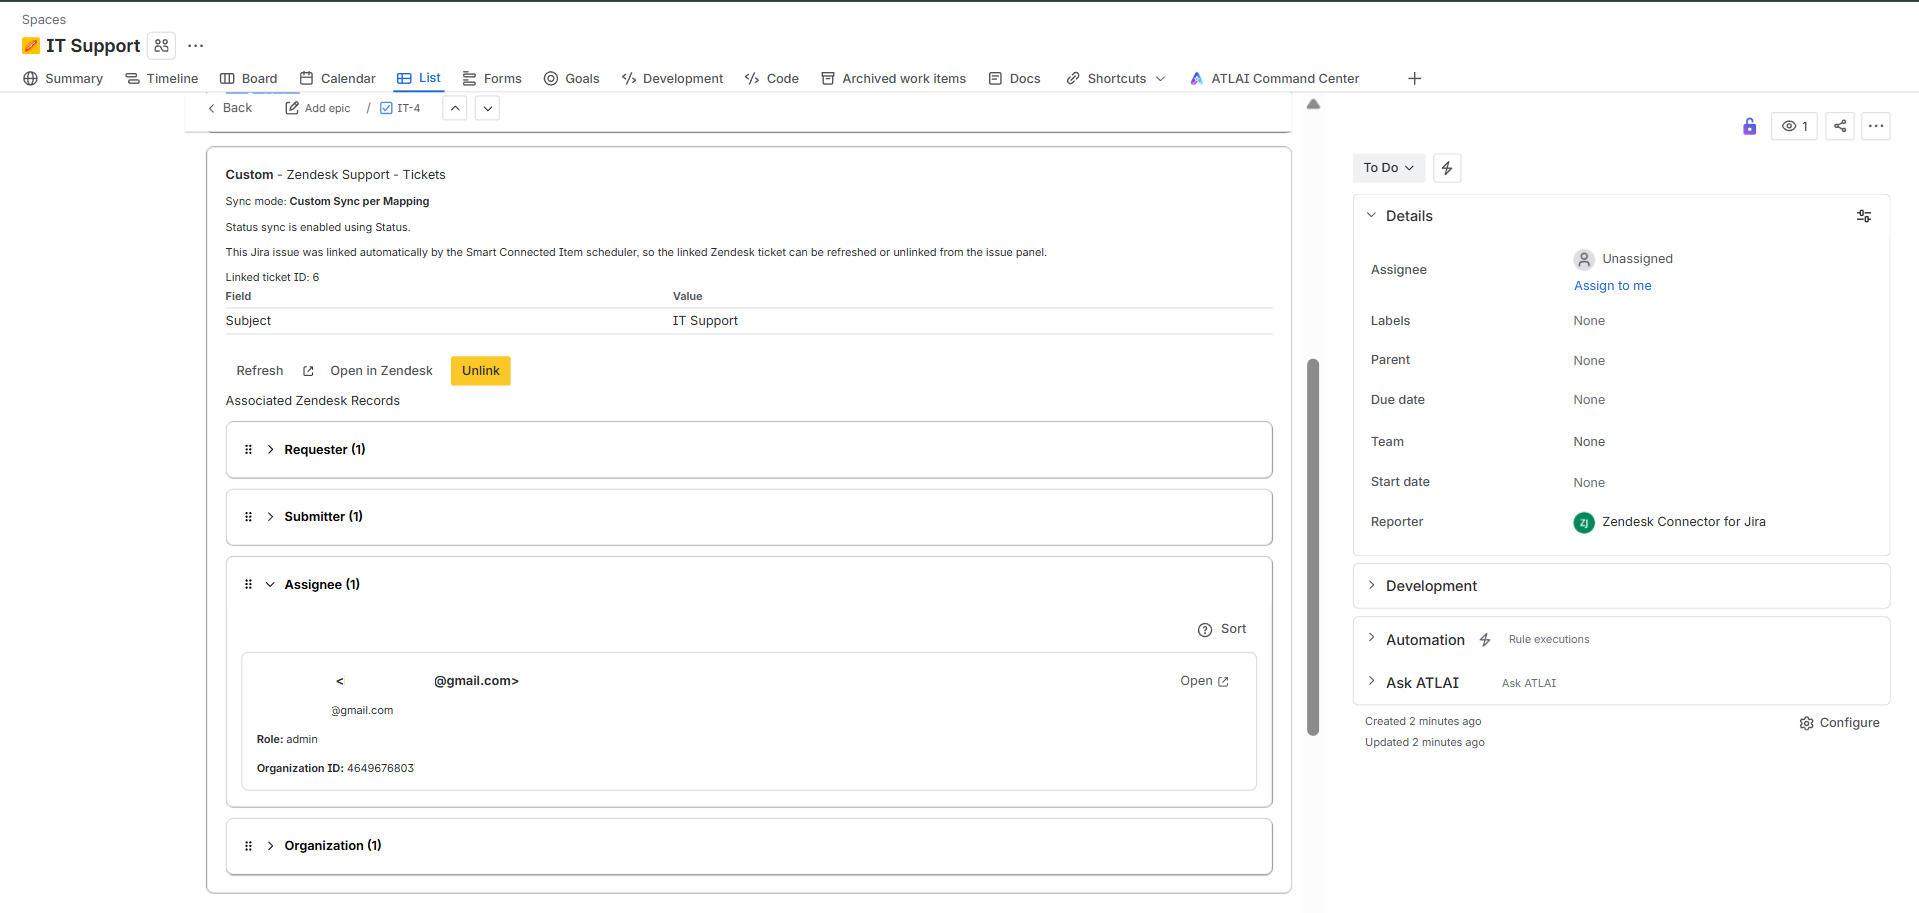The image size is (1919, 913).
Task: Click the Summary globe icon
Action: 31,79
